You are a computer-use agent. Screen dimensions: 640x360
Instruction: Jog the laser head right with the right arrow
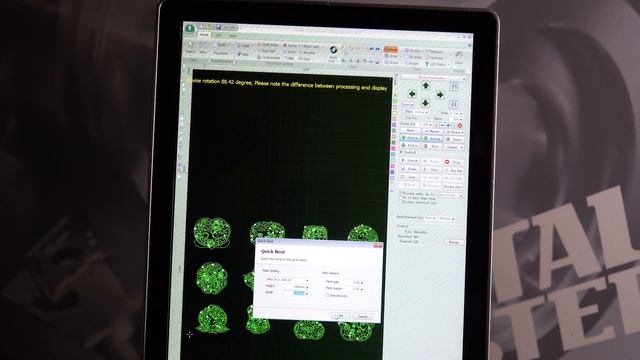[x=440, y=95]
